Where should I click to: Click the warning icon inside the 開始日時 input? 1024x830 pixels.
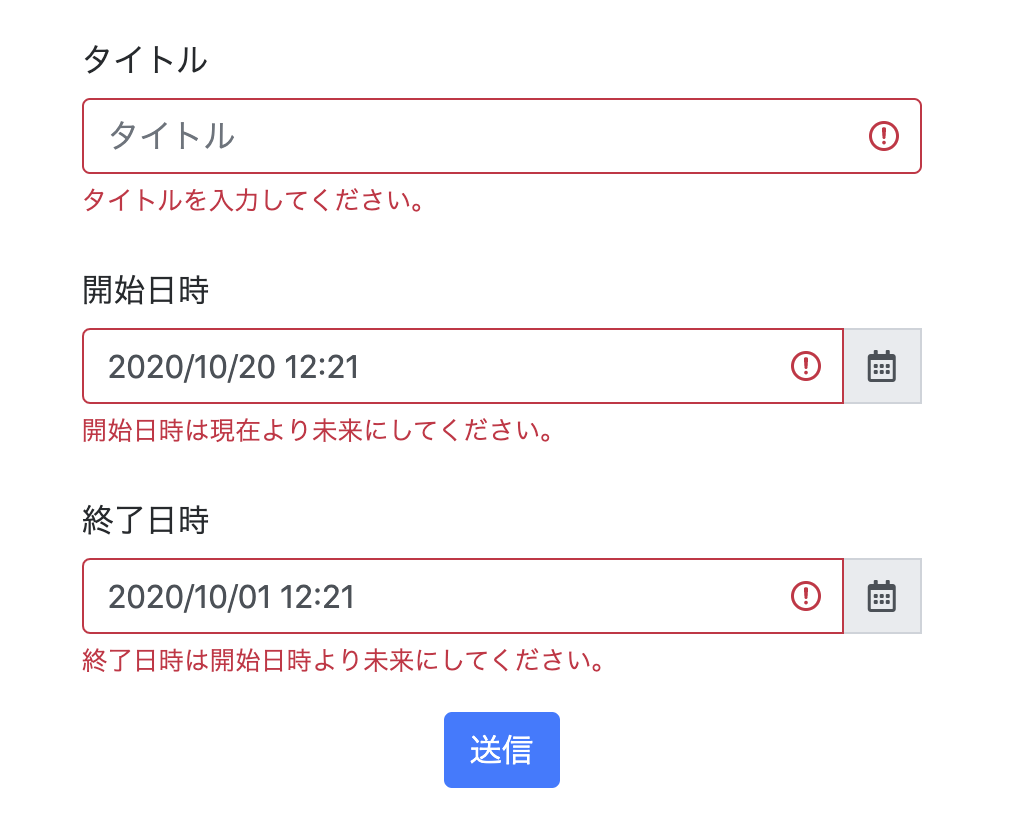[806, 366]
